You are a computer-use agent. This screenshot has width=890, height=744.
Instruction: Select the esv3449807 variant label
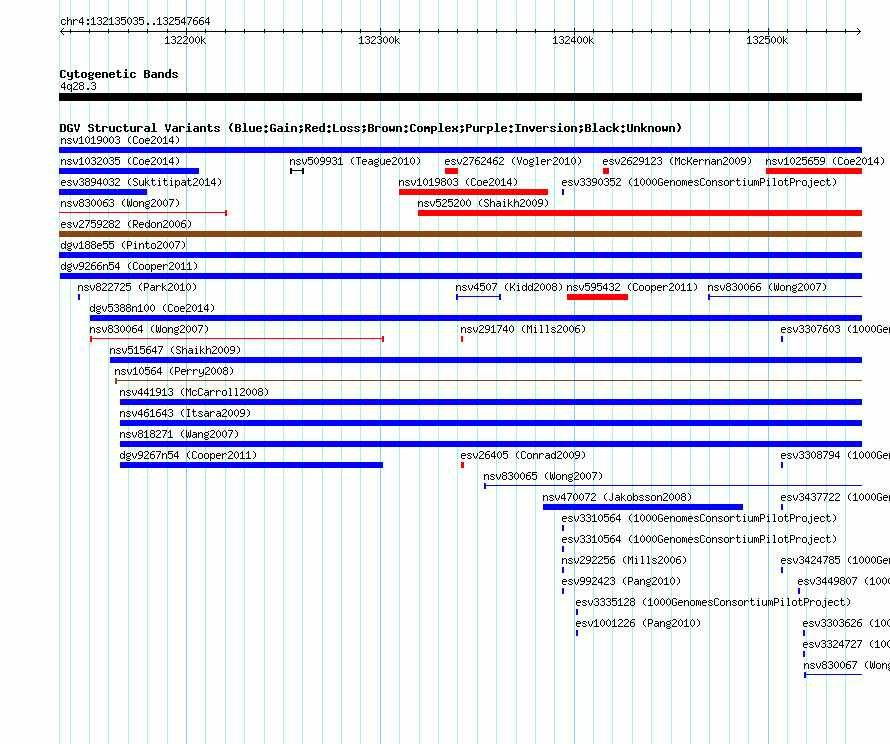click(x=843, y=581)
